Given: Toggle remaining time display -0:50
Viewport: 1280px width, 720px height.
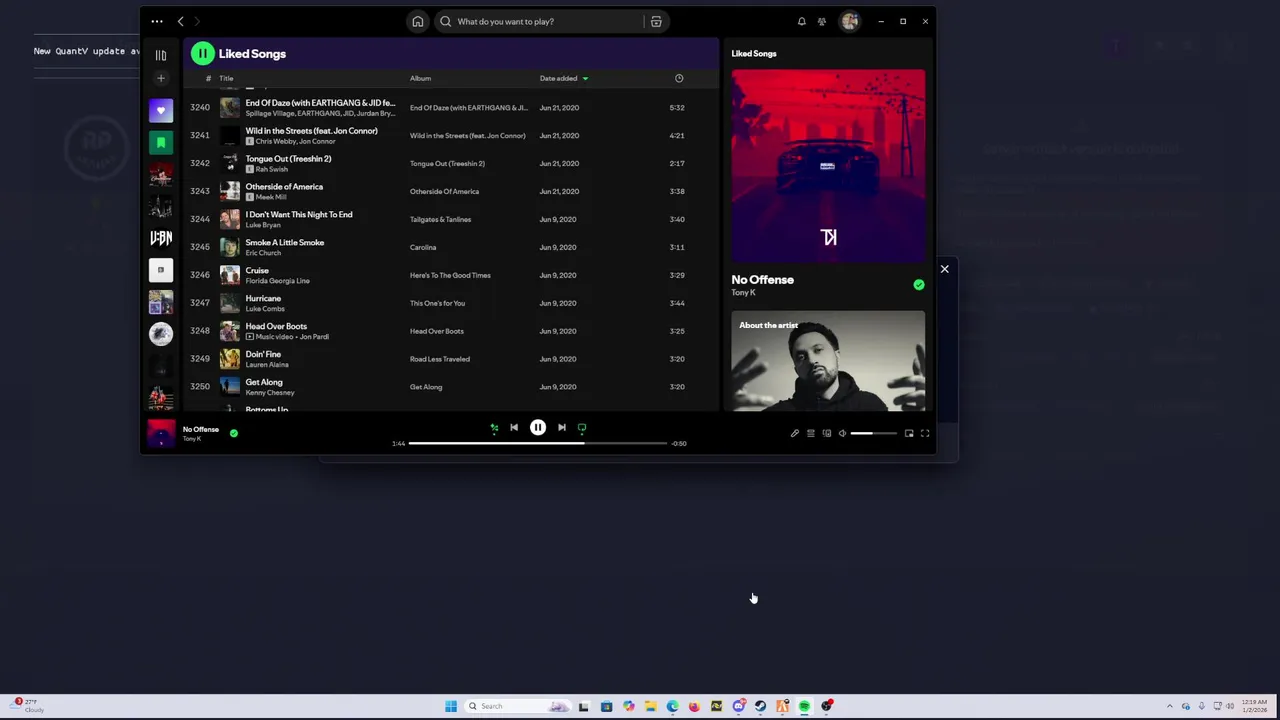Looking at the screenshot, I should tap(679, 443).
